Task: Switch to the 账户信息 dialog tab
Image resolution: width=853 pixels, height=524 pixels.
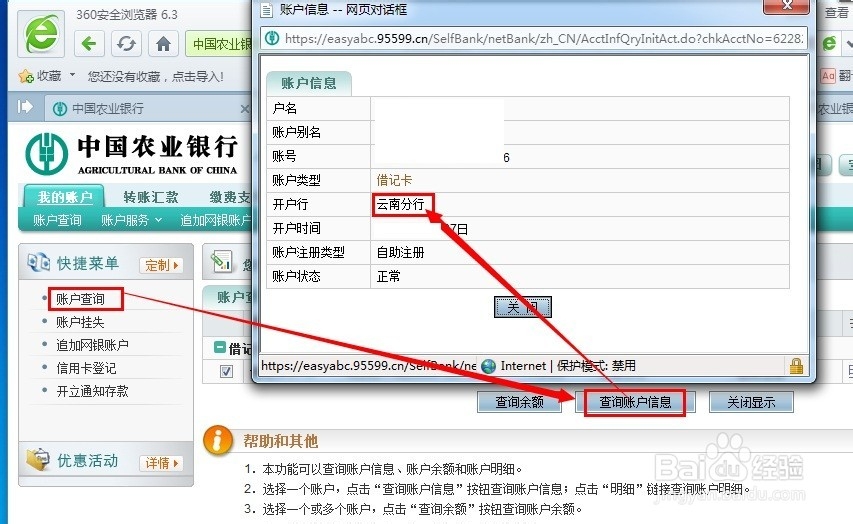Action: click(308, 83)
